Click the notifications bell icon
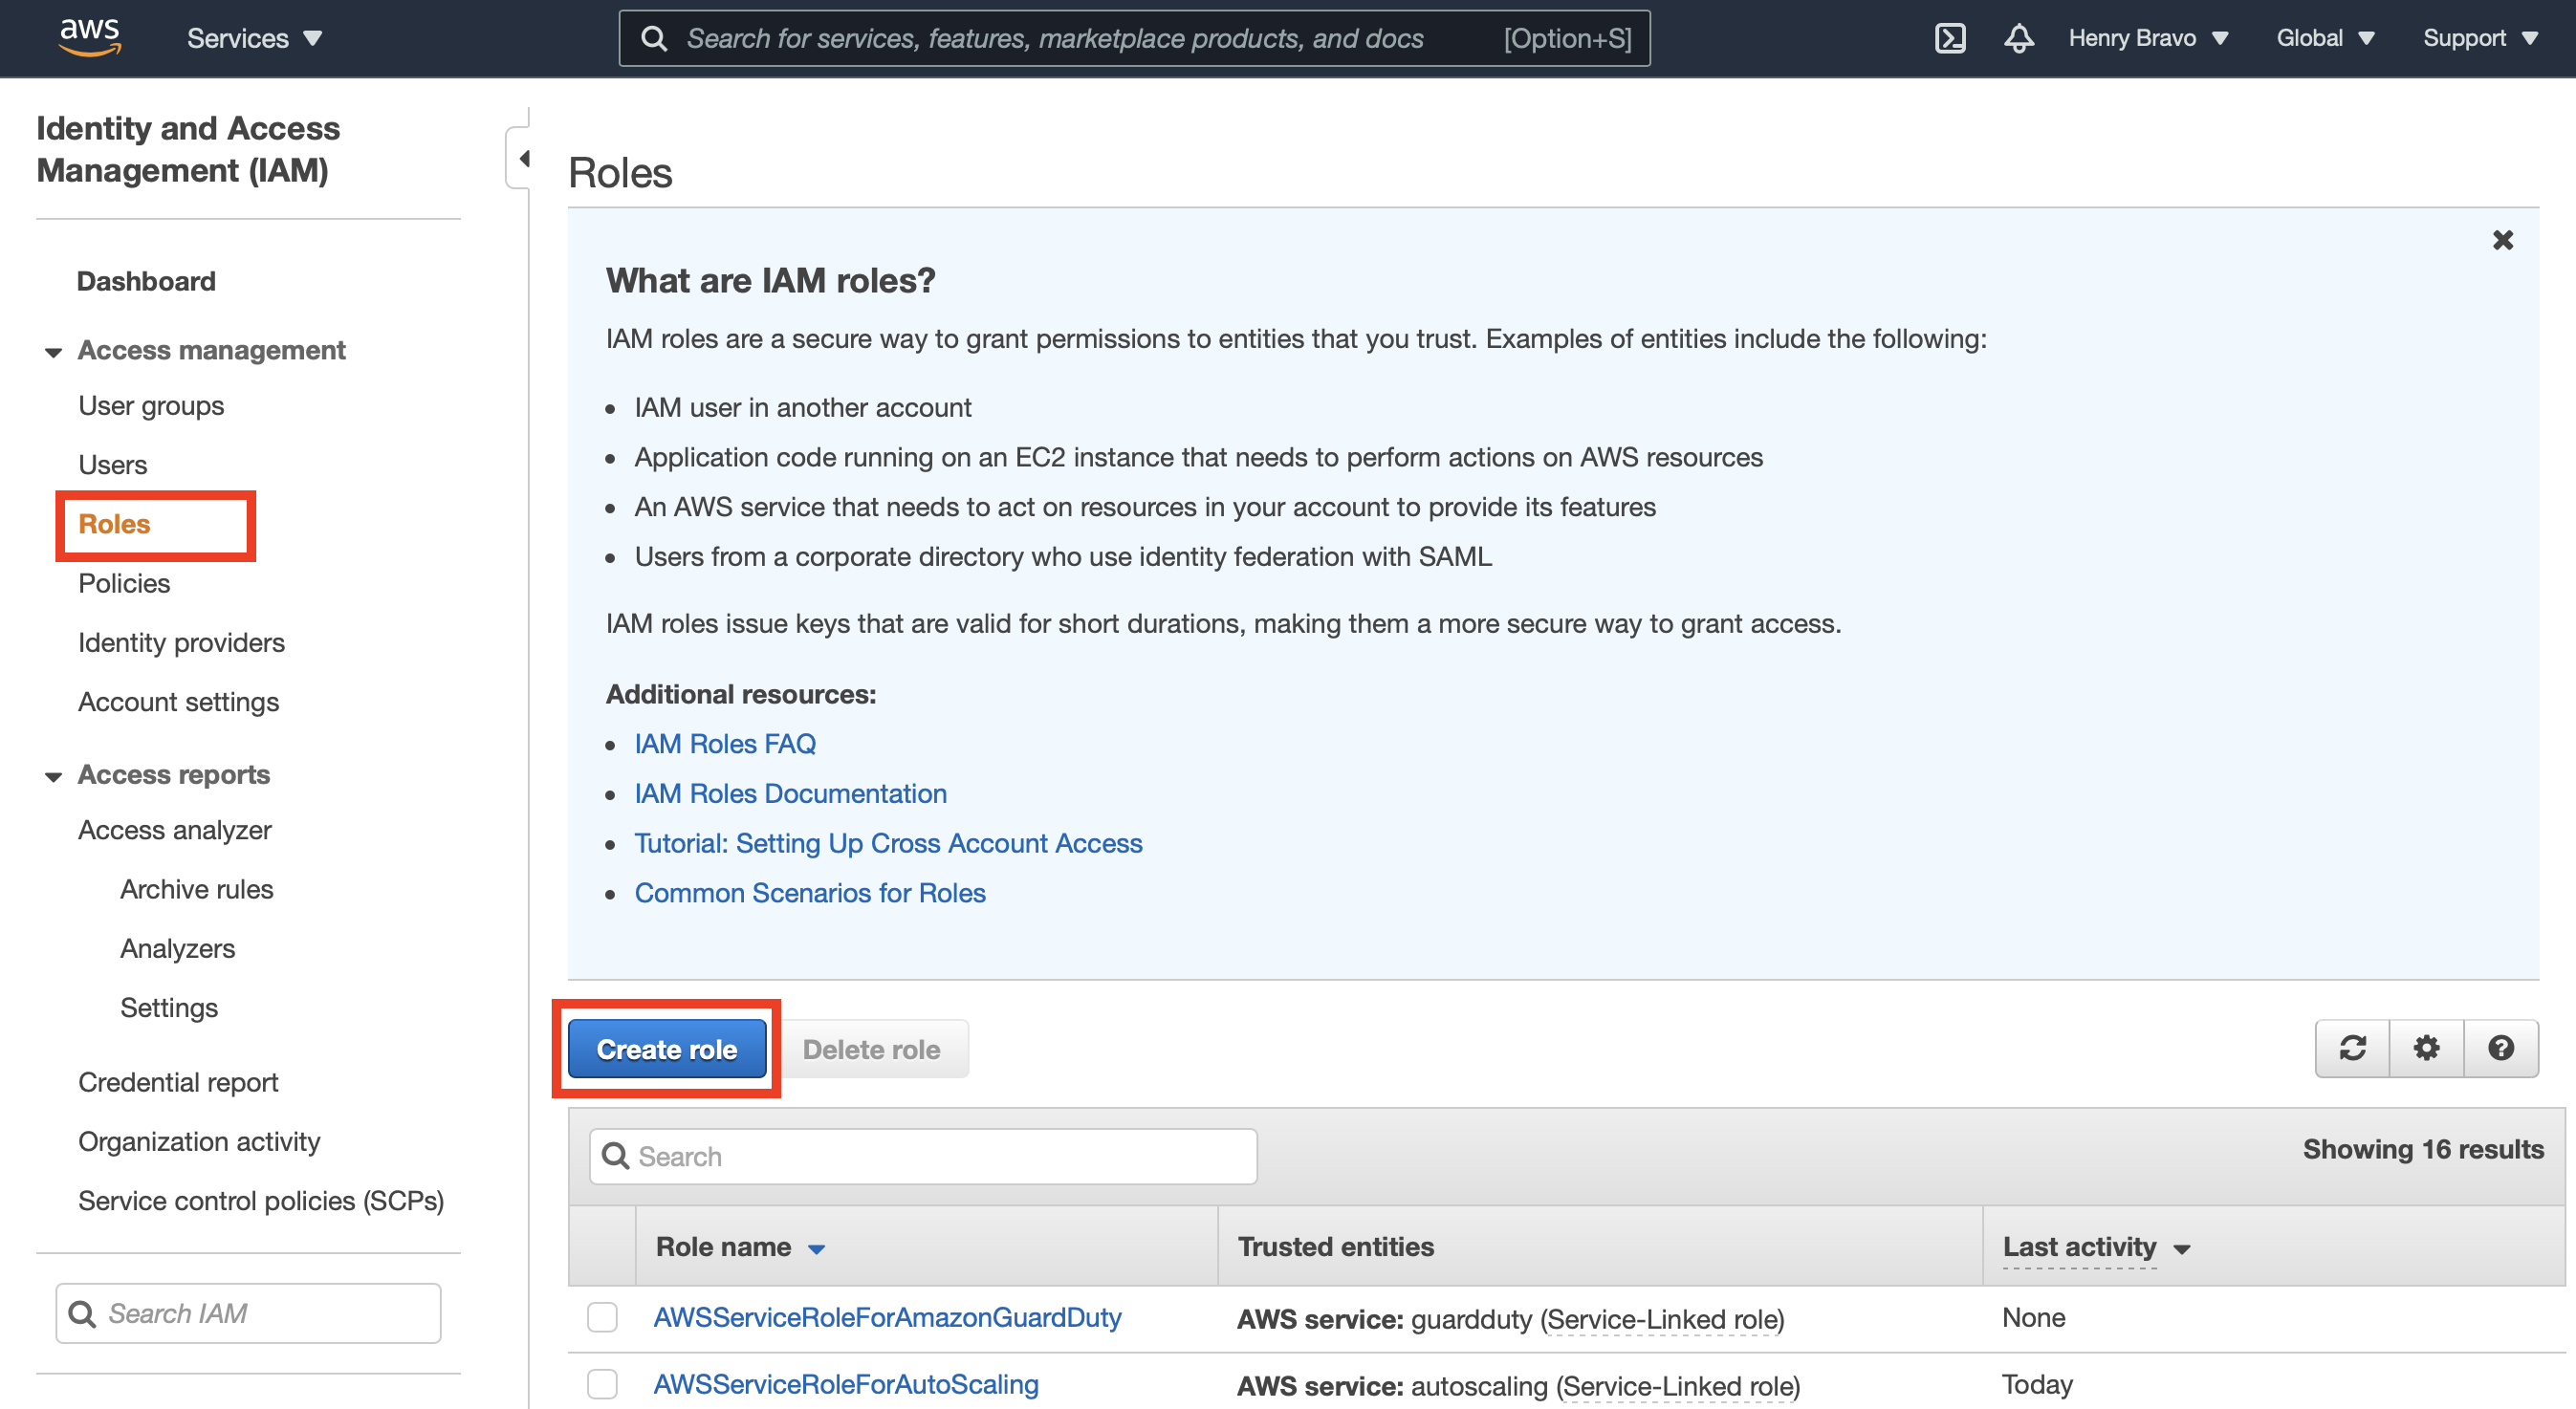This screenshot has width=2576, height=1409. tap(2018, 38)
